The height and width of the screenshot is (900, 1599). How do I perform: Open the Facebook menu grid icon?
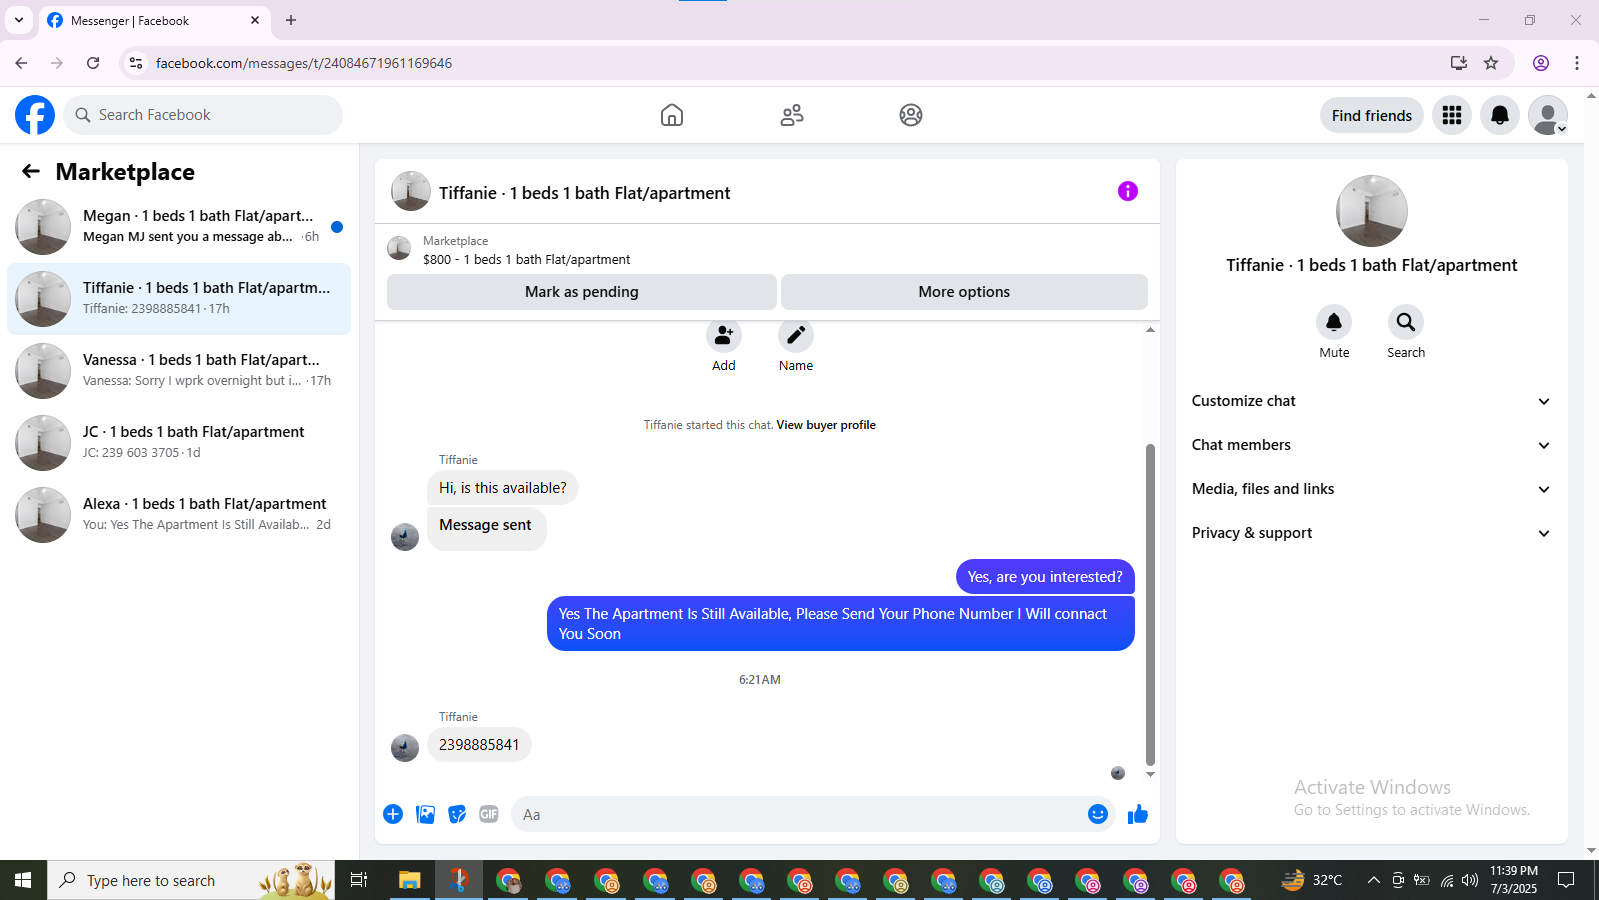tap(1452, 115)
